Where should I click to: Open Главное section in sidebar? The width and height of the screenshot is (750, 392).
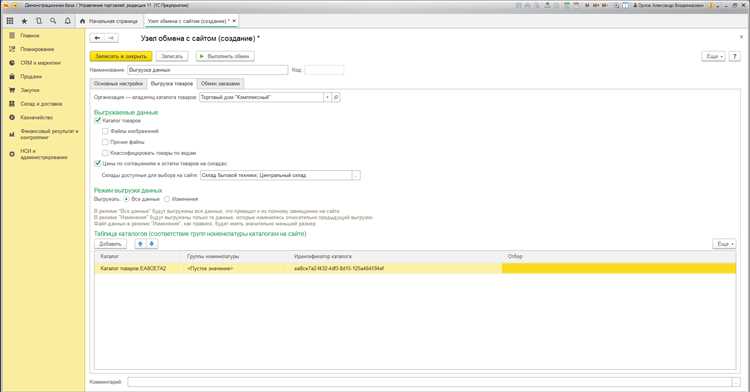(x=30, y=36)
